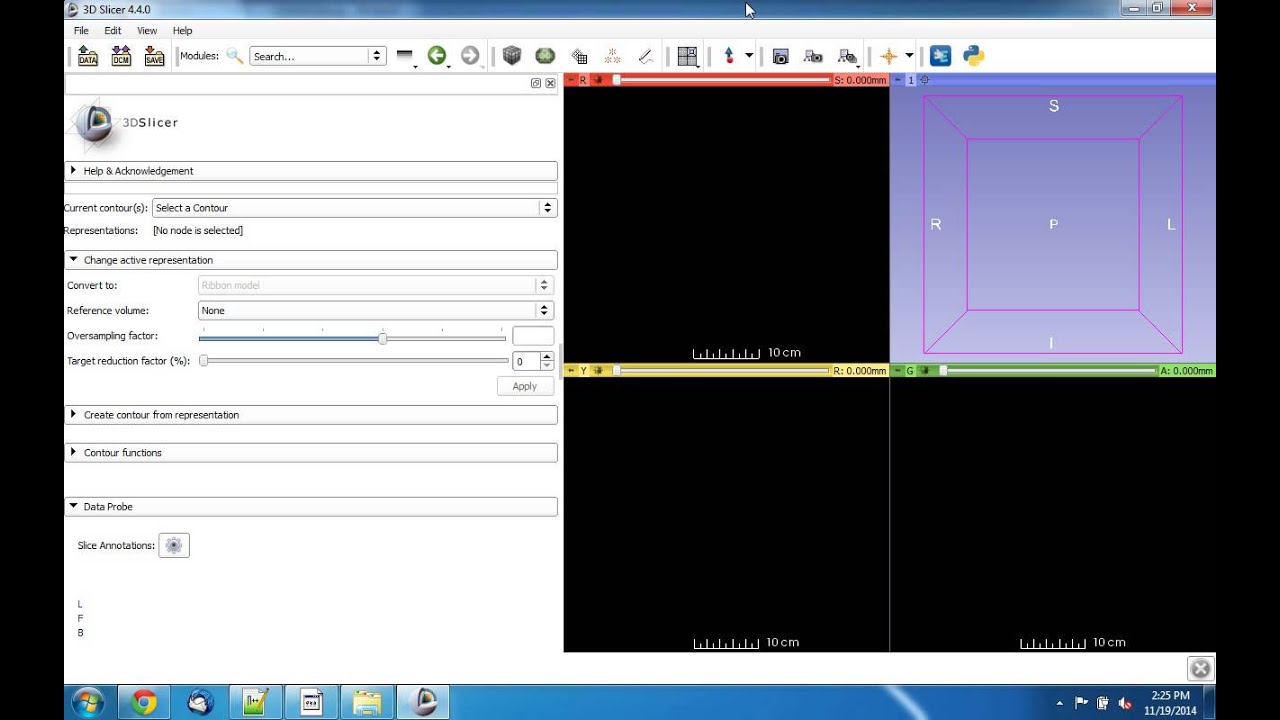Open the Windows Start menu

coord(87,702)
